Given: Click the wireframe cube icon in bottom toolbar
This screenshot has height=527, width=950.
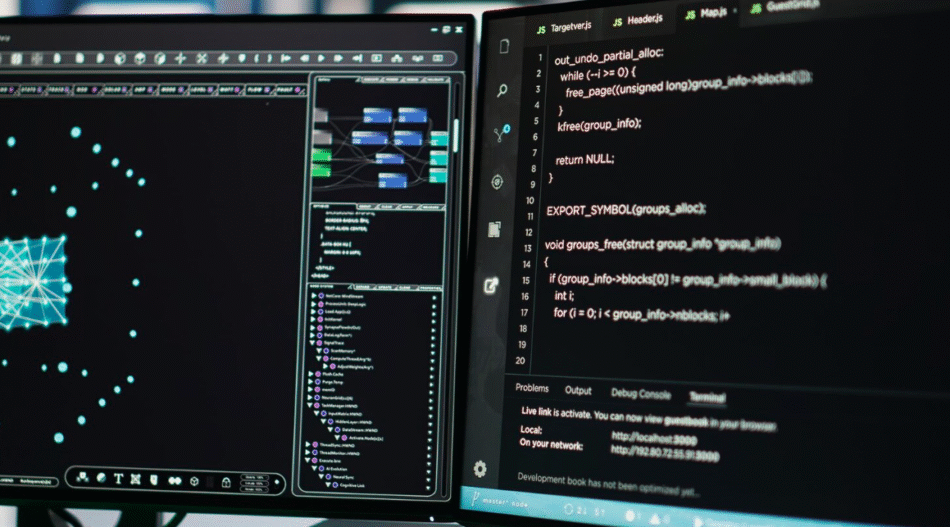Looking at the screenshot, I should tap(194, 481).
